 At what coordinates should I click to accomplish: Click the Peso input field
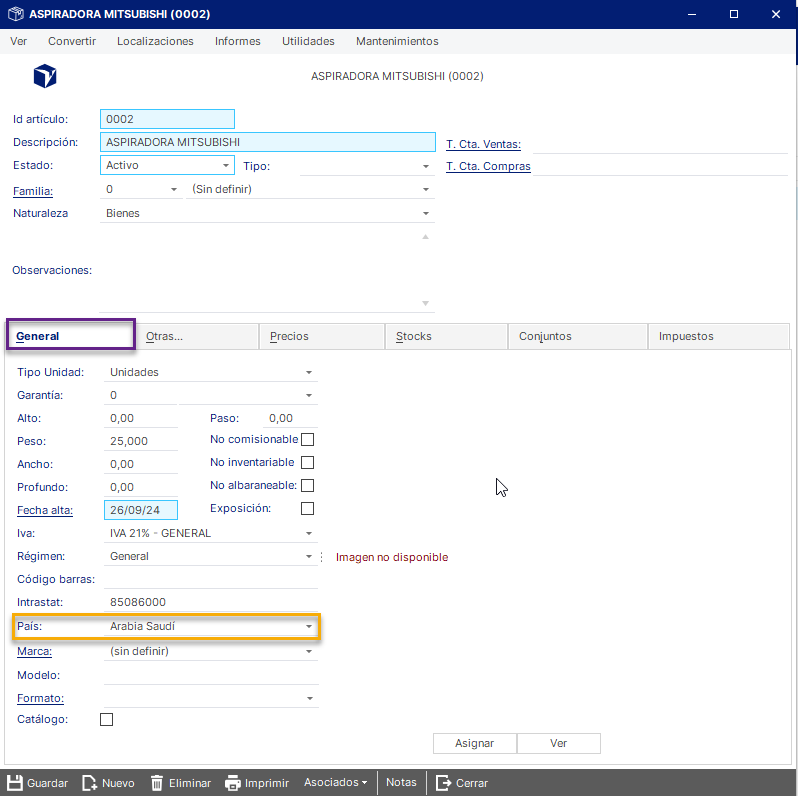pos(141,441)
